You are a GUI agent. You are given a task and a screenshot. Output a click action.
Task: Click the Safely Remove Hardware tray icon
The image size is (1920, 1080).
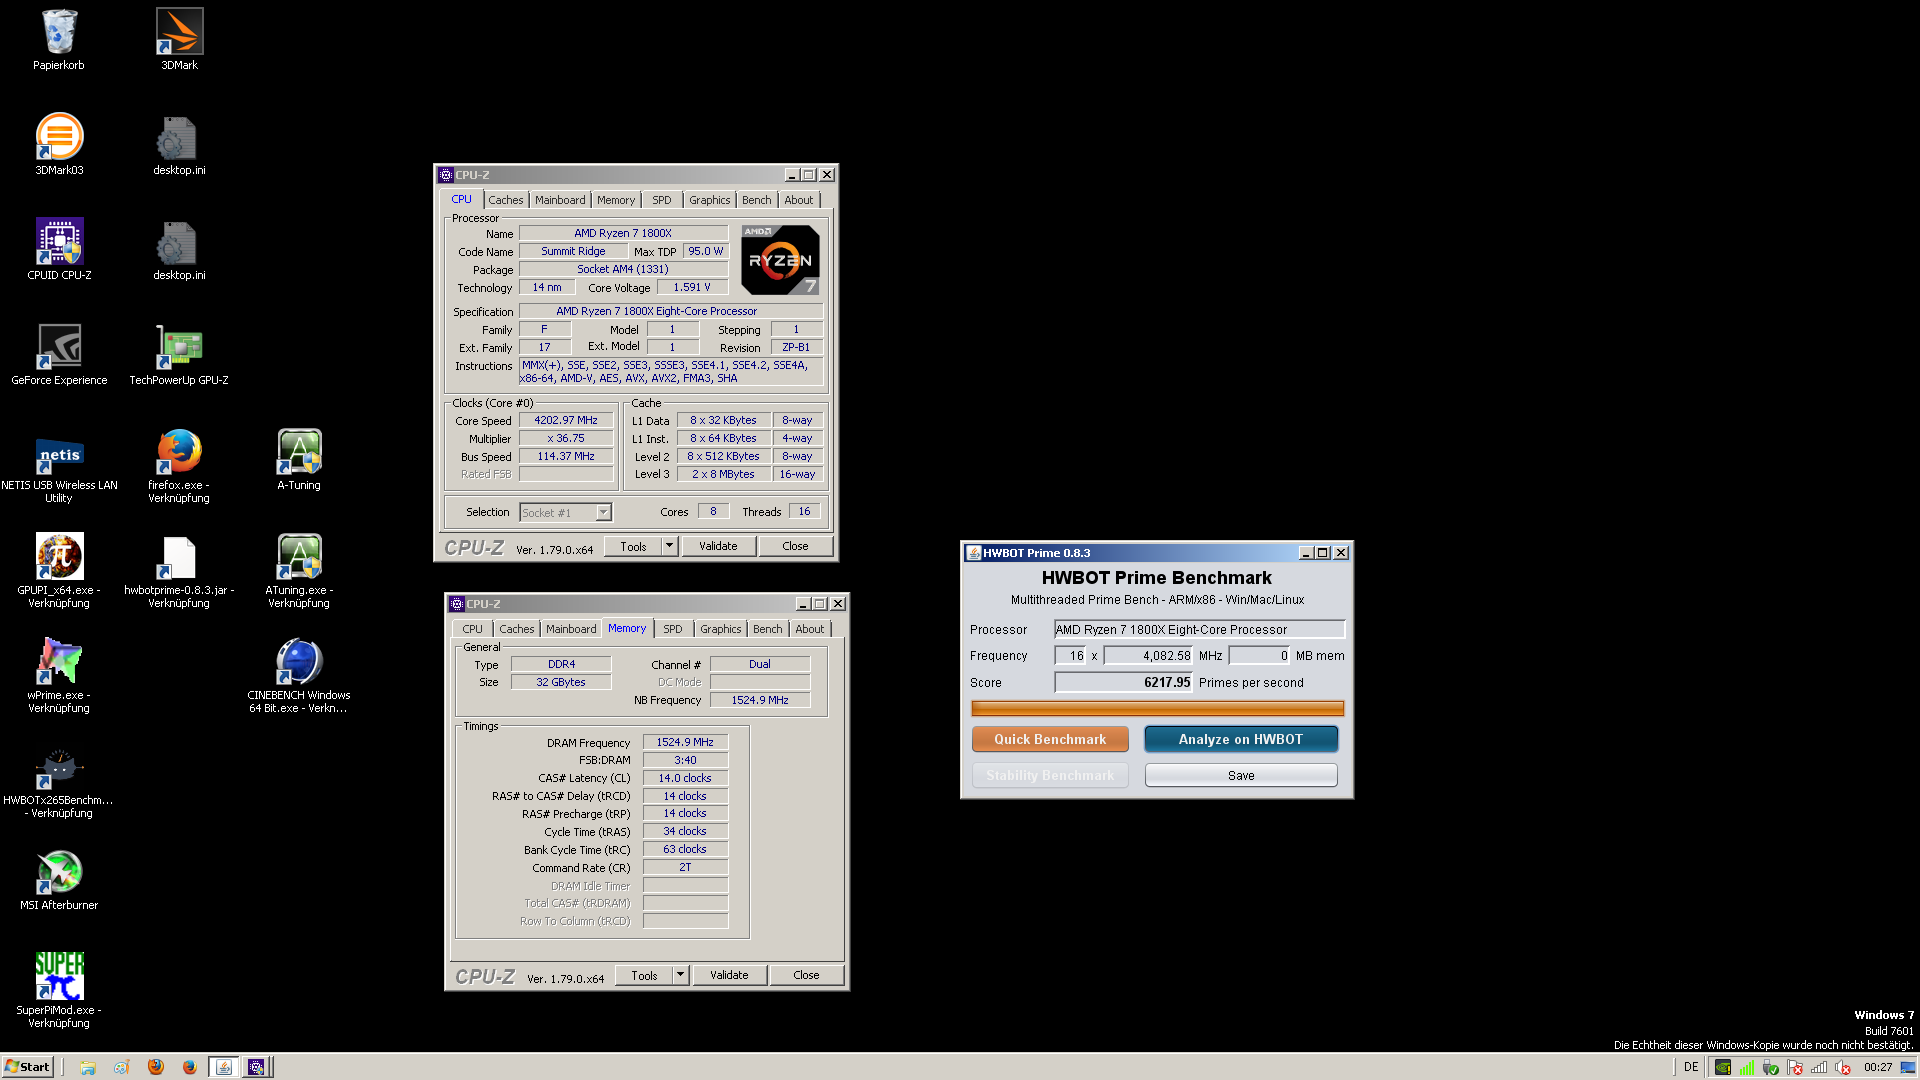pos(1771,1067)
